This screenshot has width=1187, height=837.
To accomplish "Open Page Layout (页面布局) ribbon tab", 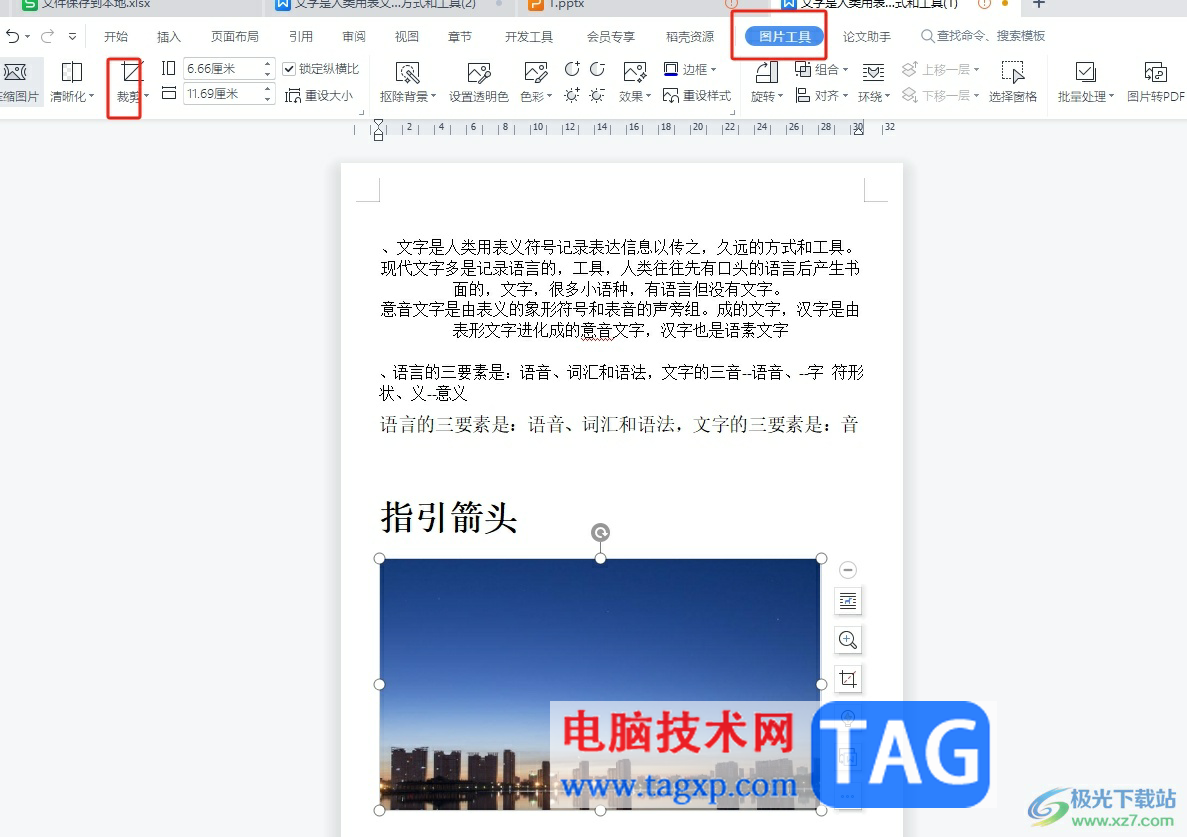I will [x=234, y=36].
